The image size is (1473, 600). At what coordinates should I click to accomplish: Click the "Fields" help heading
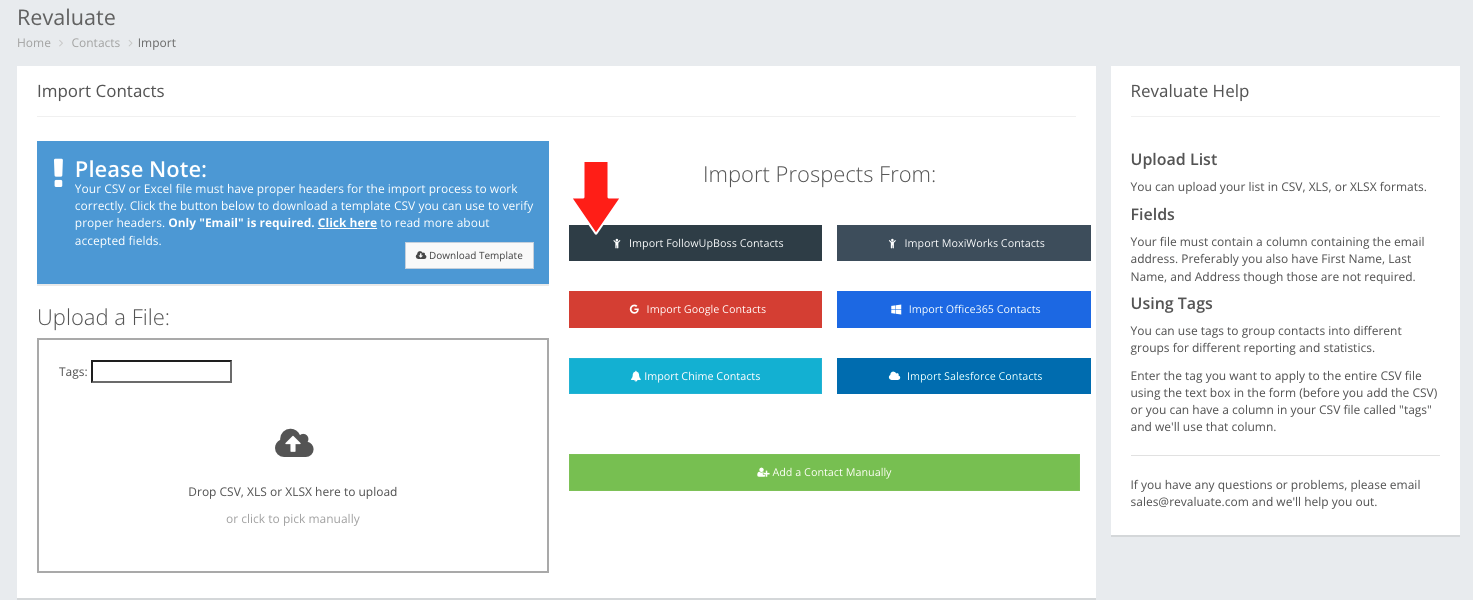pos(1153,214)
